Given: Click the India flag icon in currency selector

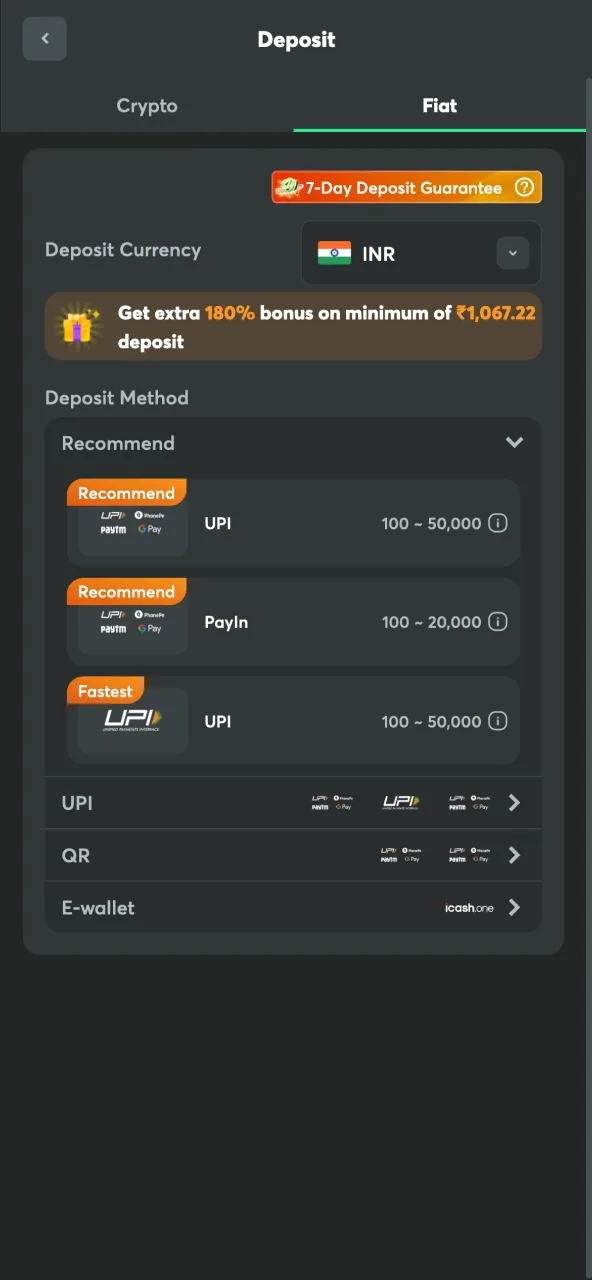Looking at the screenshot, I should click(x=336, y=253).
